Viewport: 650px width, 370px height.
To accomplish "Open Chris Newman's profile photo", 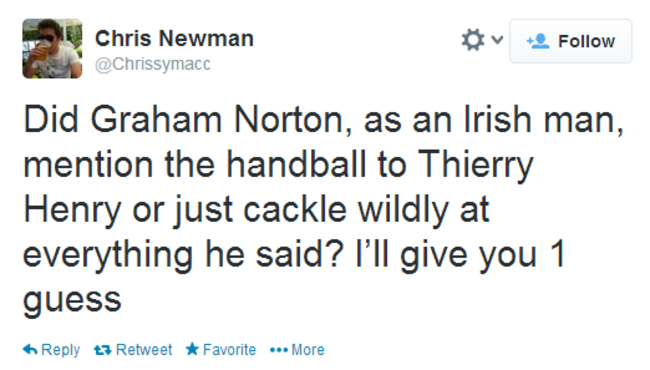I will (x=52, y=48).
